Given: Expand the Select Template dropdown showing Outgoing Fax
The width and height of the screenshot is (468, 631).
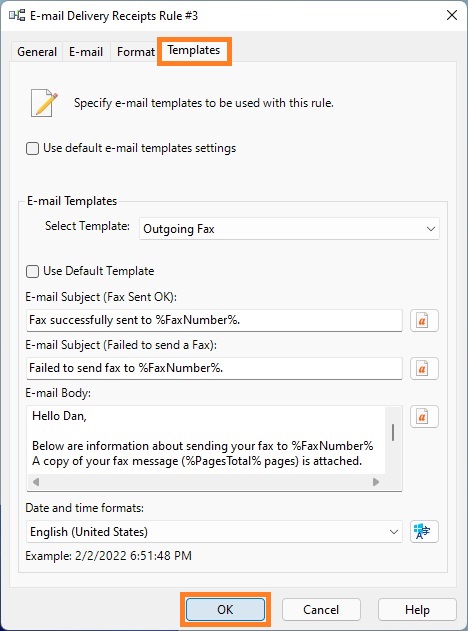Looking at the screenshot, I should [289, 229].
